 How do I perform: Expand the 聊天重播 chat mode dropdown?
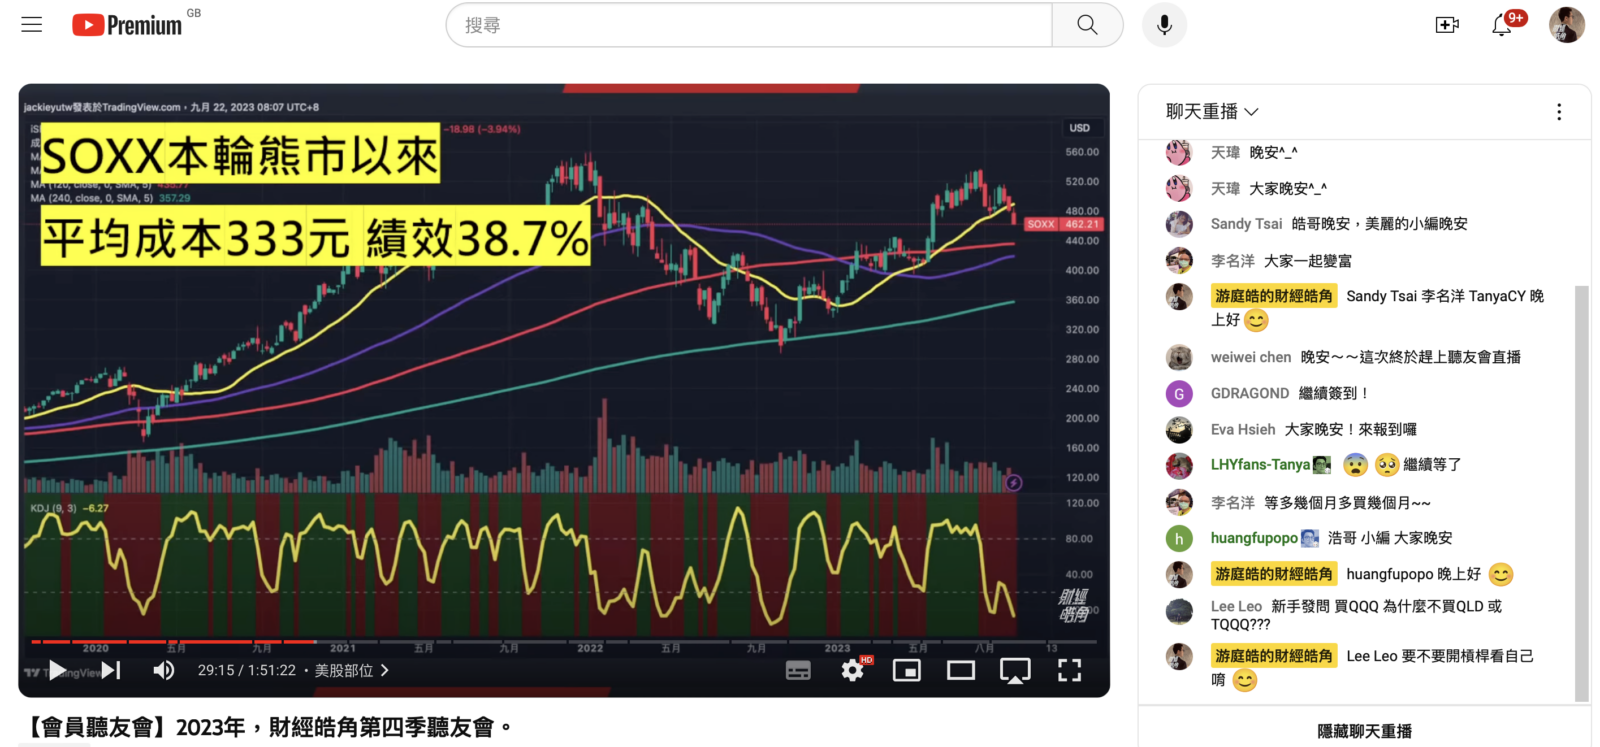click(1212, 112)
